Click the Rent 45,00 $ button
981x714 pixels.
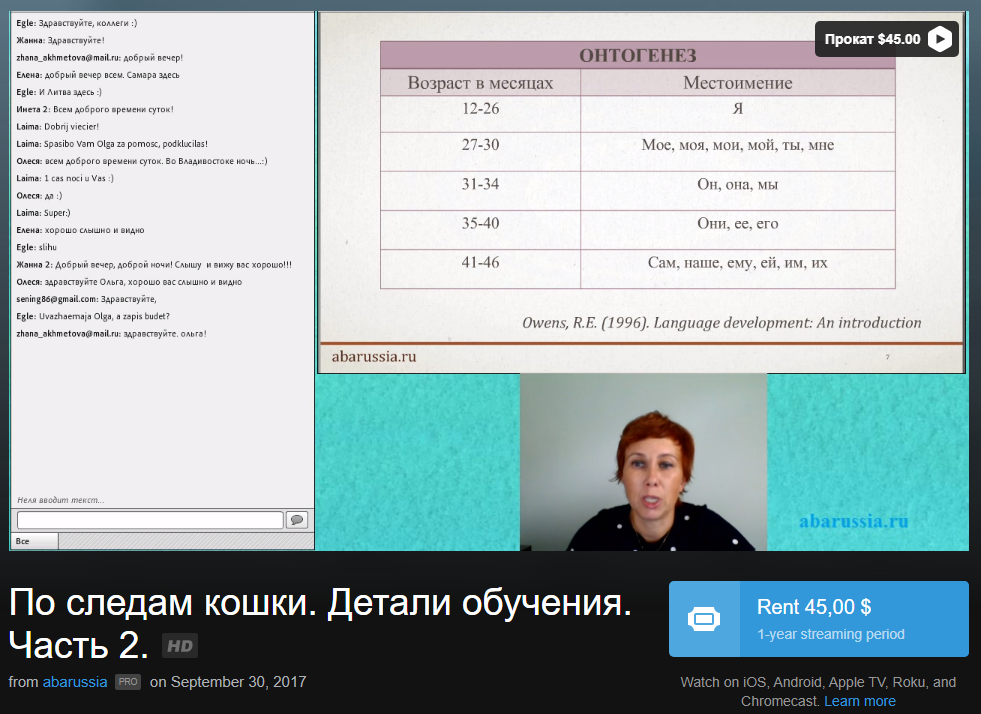pyautogui.click(x=818, y=618)
